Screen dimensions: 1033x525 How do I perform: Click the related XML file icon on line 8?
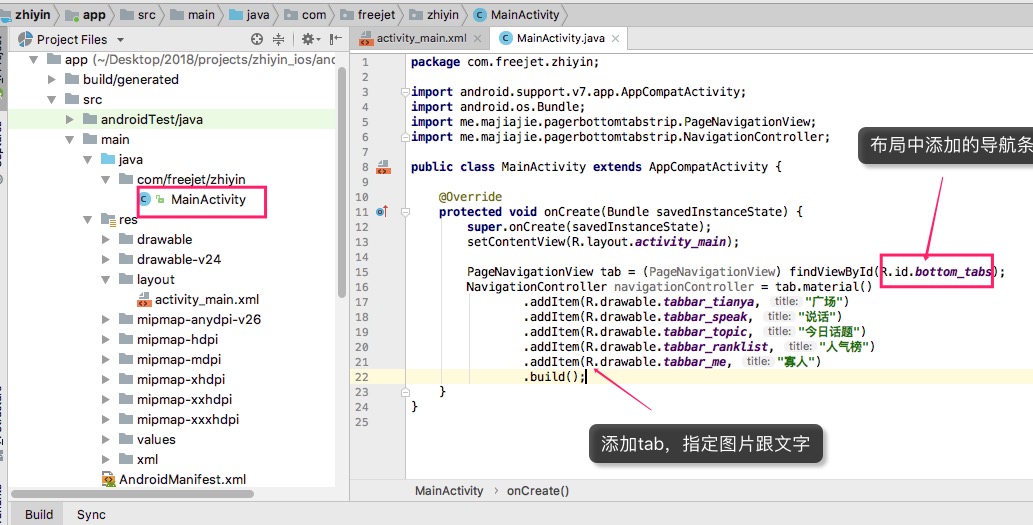coord(383,167)
